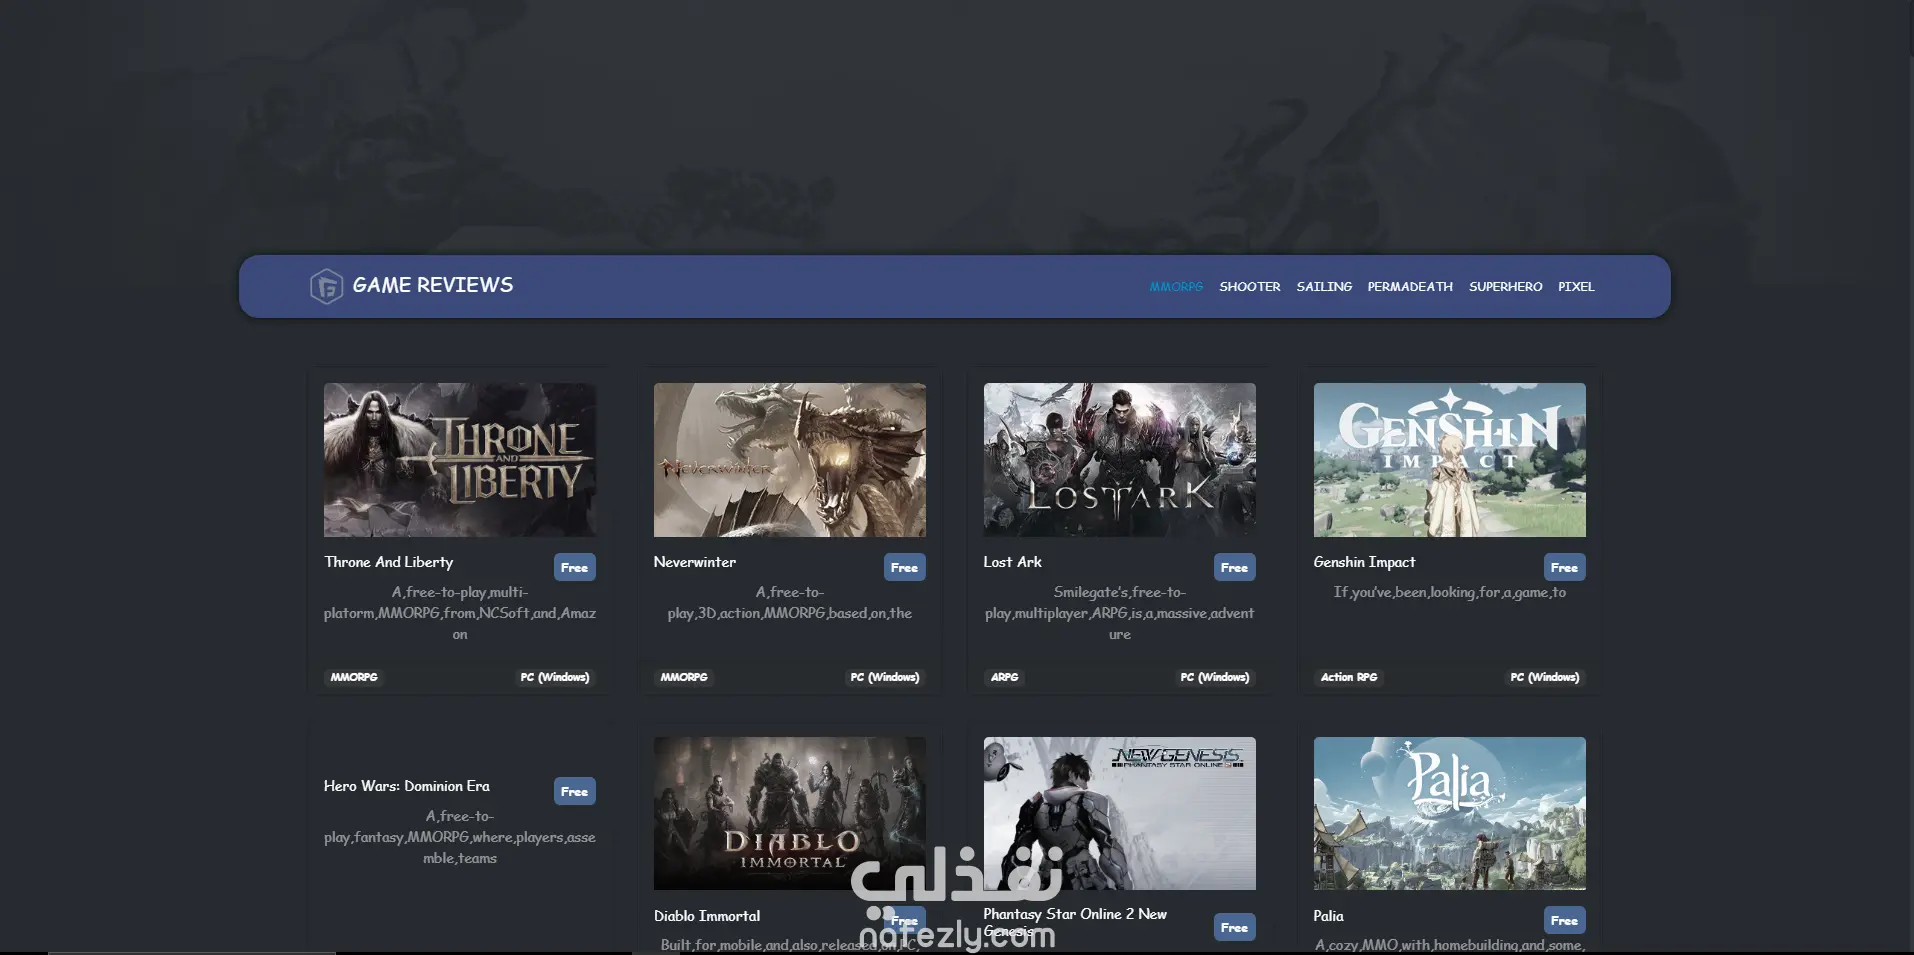
Task: Open the Throne And Liberty title
Action: coord(388,562)
